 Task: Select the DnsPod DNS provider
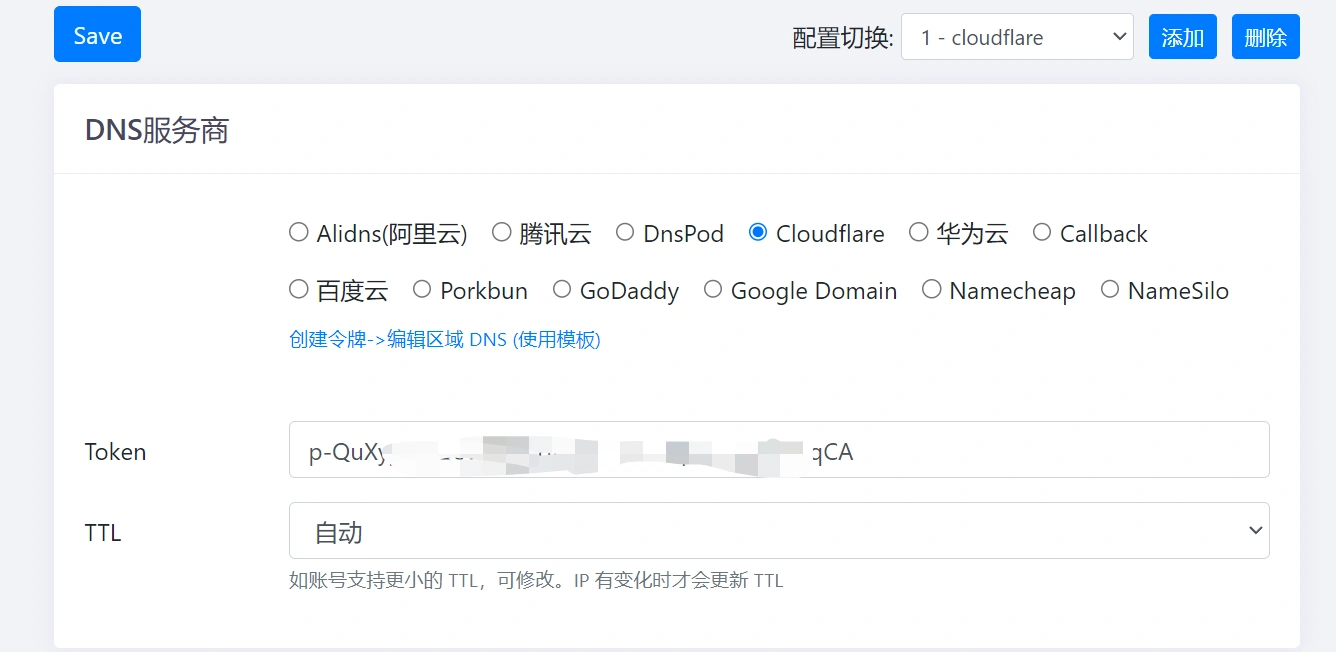coord(625,231)
